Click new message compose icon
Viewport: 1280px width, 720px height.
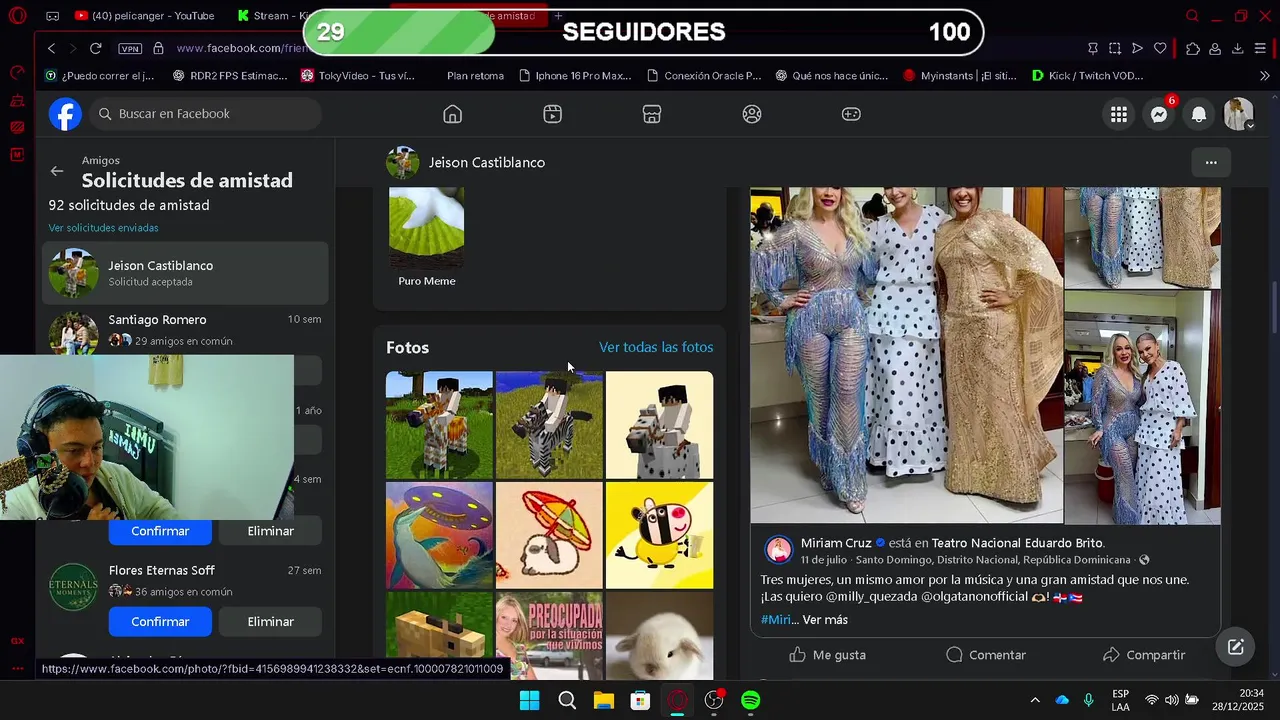click(1236, 647)
